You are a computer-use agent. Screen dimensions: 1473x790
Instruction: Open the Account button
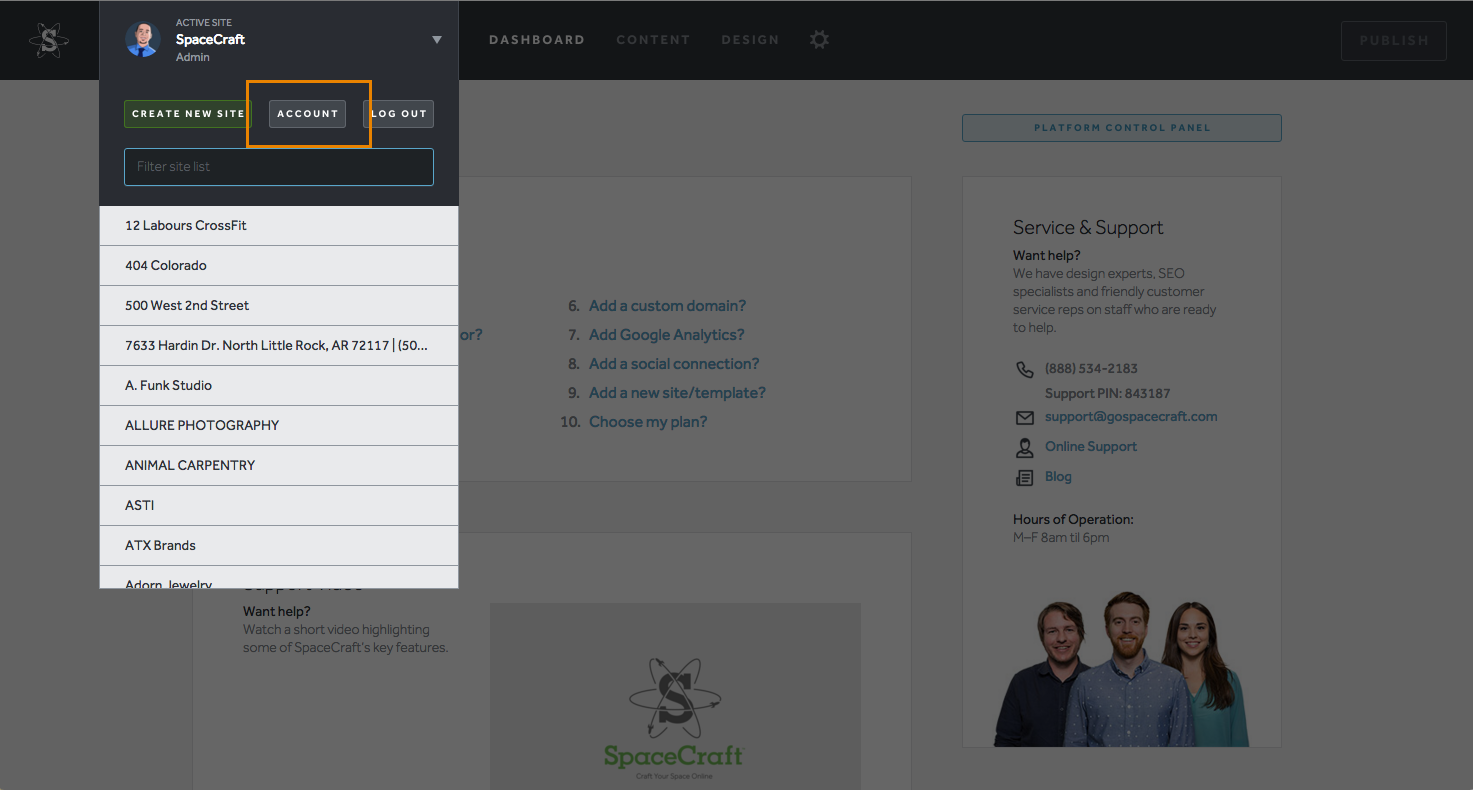(x=308, y=114)
